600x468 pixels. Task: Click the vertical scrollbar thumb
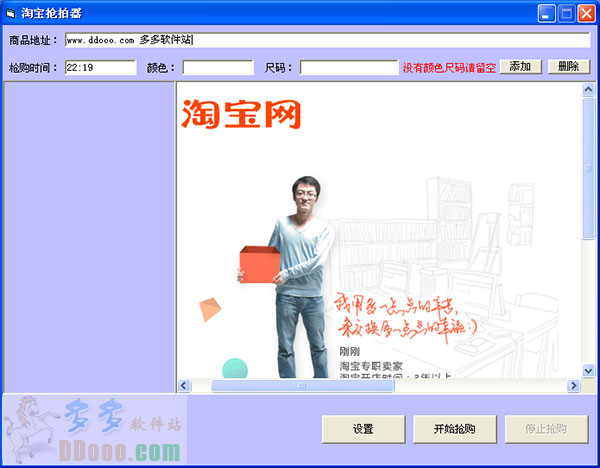pos(588,168)
